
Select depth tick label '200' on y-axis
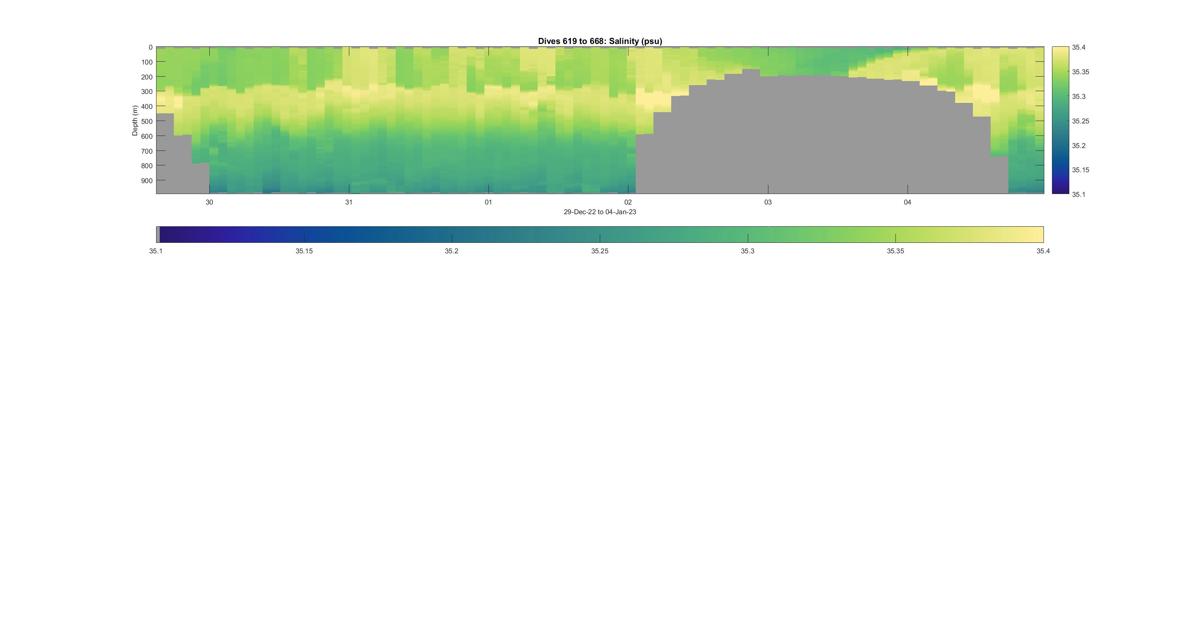point(146,77)
